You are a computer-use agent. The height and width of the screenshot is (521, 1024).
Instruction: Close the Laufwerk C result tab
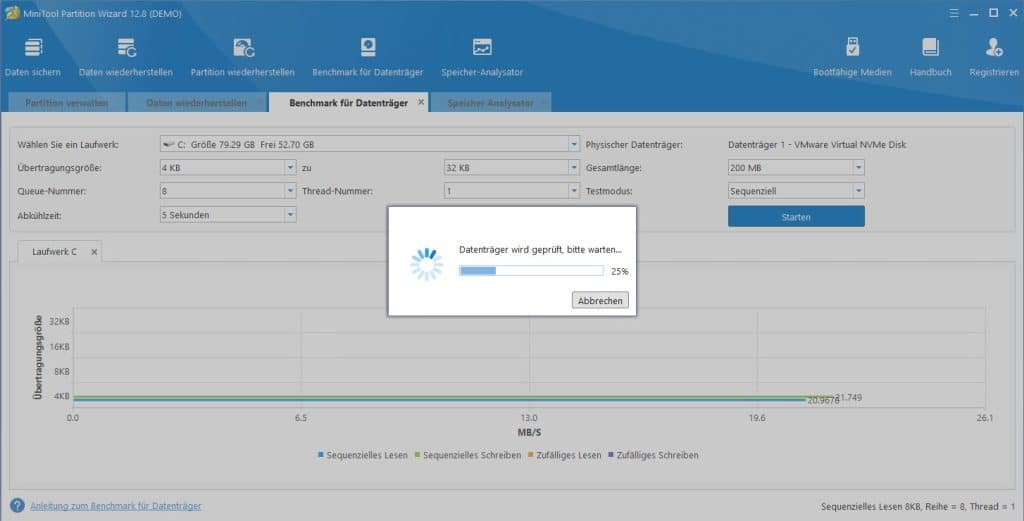tap(94, 251)
